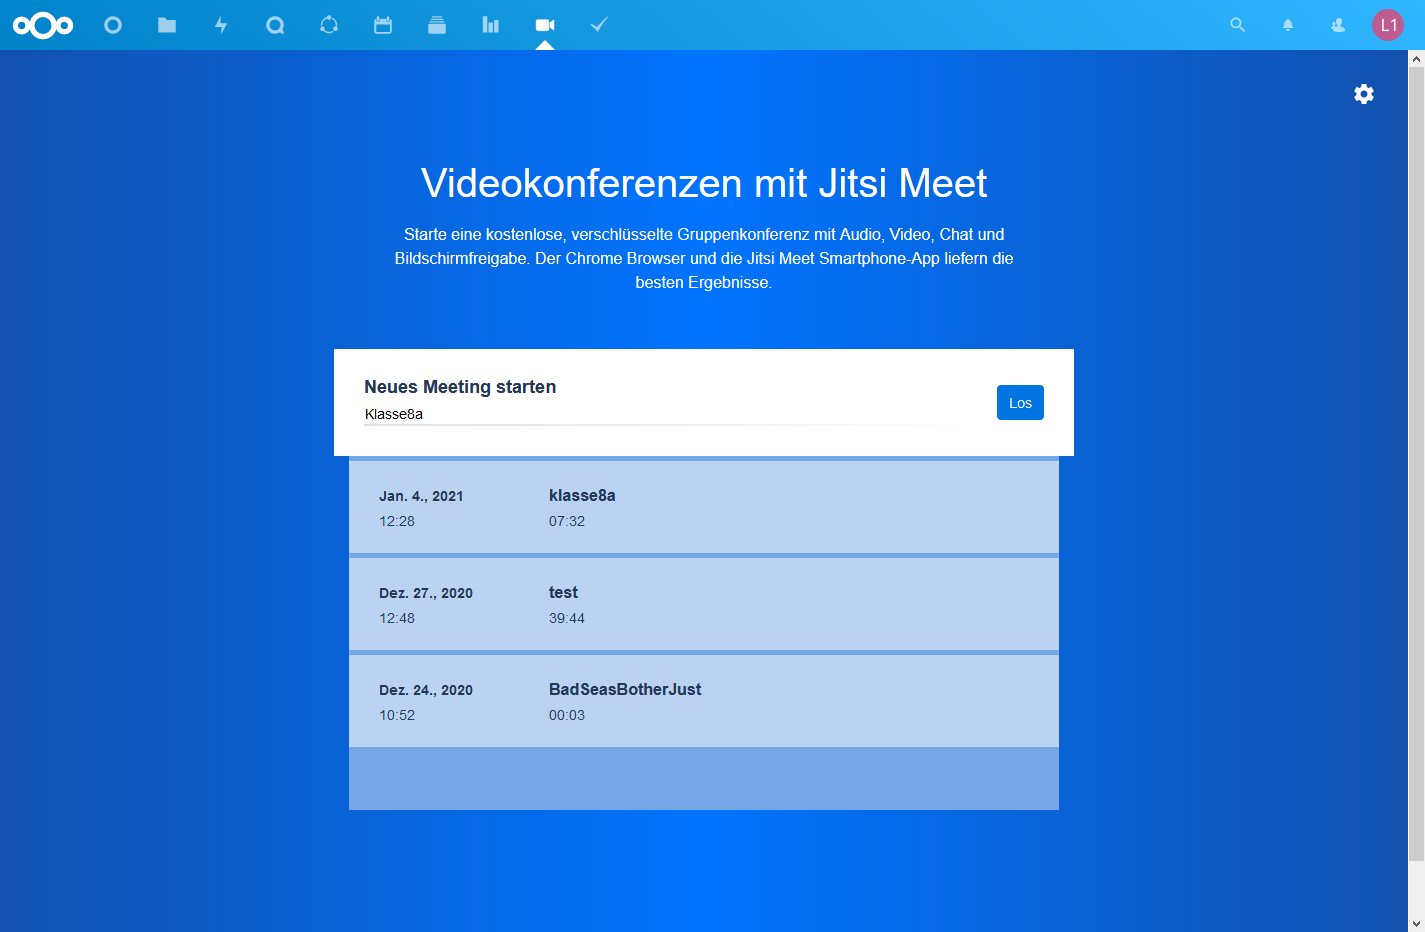Click the 12:28 time text
Screen dimensions: 1425x932
(x=397, y=521)
